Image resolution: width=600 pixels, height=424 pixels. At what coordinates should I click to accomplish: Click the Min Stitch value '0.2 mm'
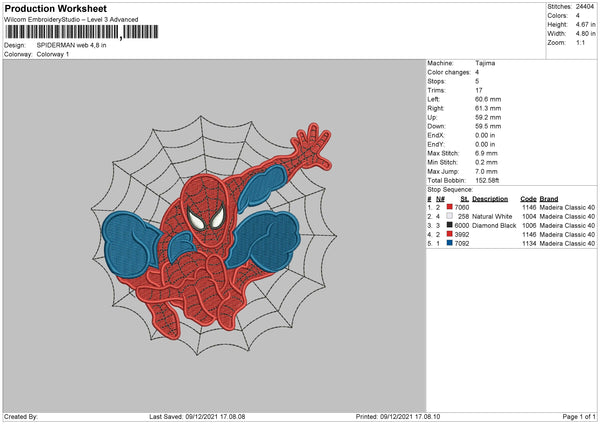486,162
